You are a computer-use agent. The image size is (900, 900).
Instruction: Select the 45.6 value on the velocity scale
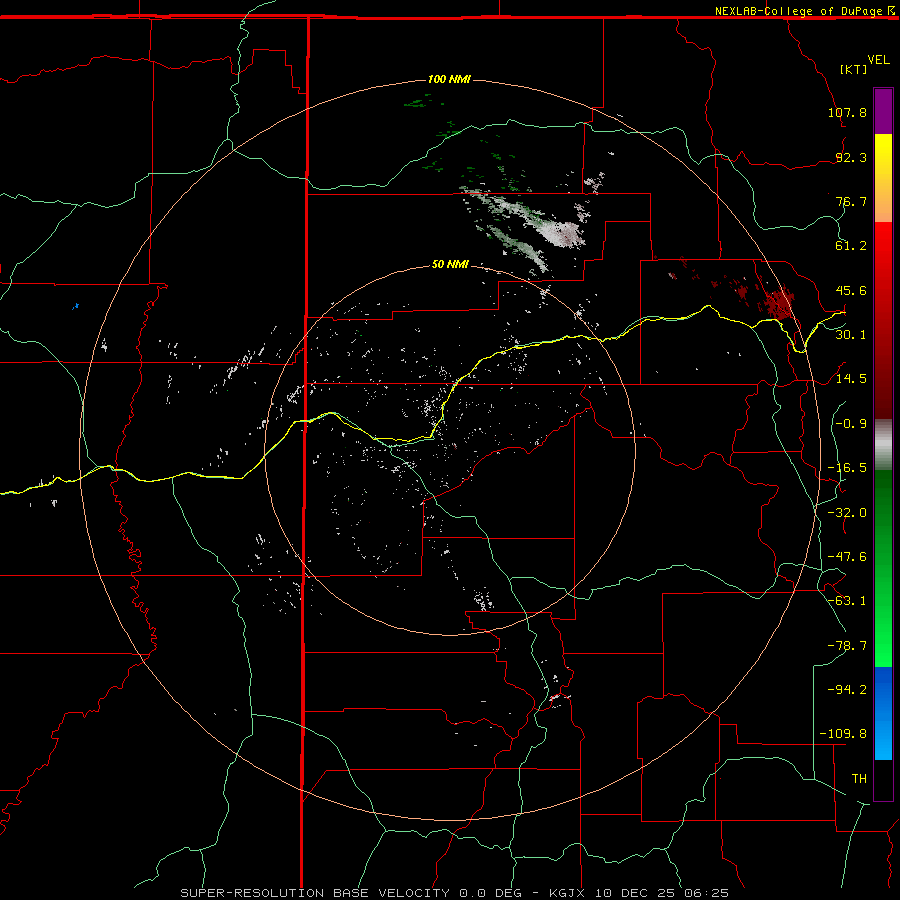coord(851,290)
